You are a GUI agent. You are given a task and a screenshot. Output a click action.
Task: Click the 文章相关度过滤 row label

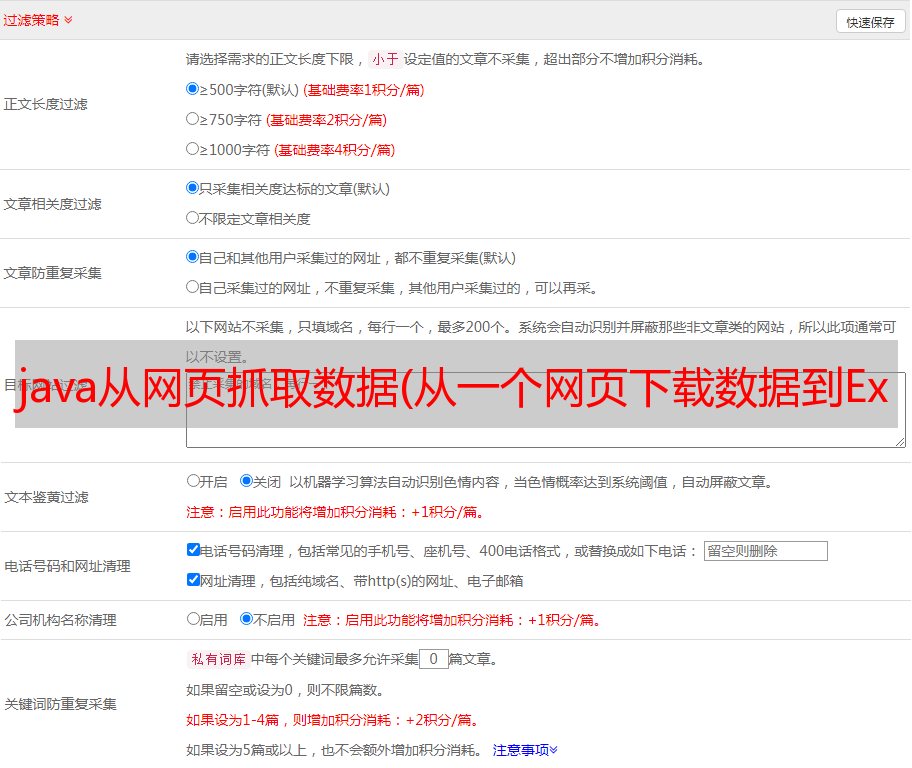point(52,204)
